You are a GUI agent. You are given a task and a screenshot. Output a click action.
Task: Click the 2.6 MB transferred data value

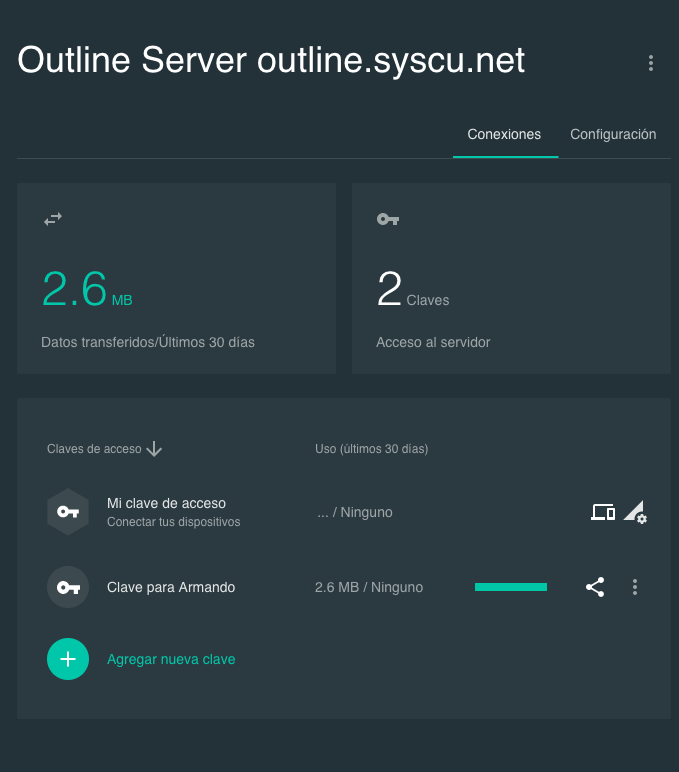[x=87, y=289]
